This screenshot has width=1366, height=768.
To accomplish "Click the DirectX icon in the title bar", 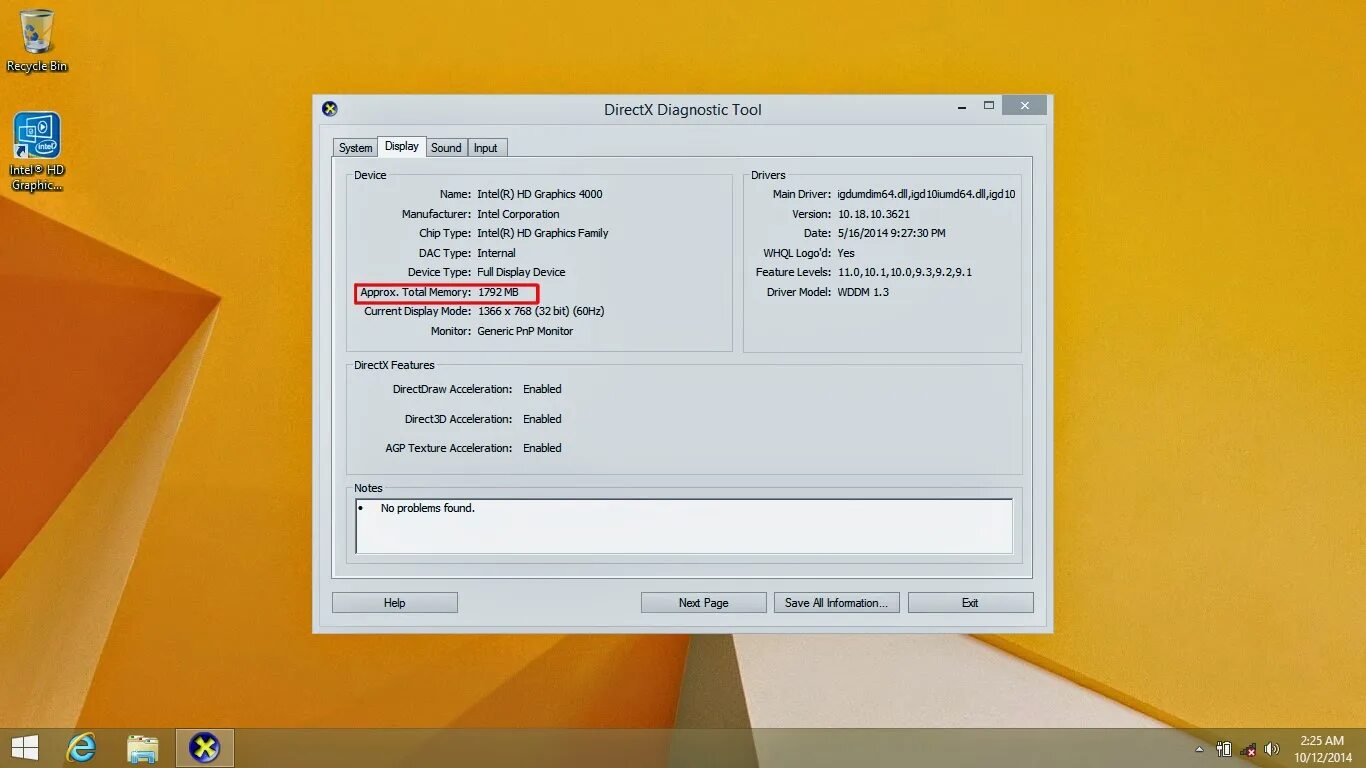I will pyautogui.click(x=330, y=109).
